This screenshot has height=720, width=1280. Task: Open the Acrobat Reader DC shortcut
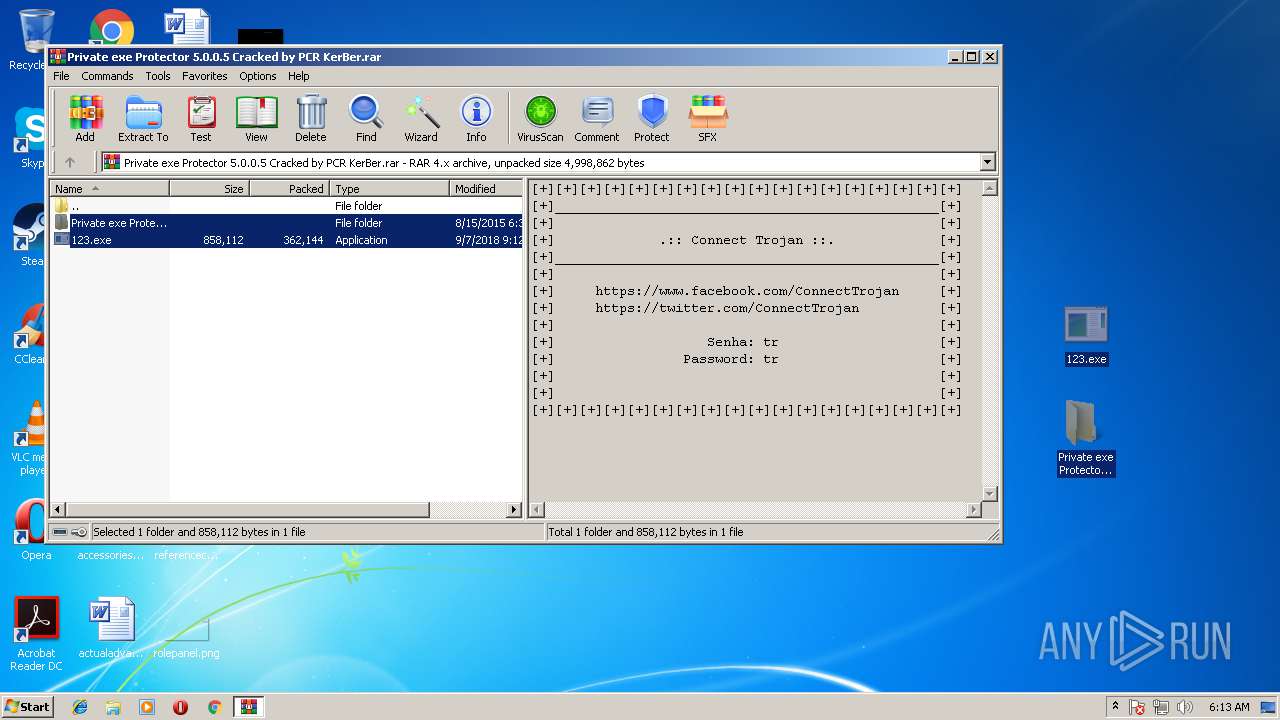[36, 634]
